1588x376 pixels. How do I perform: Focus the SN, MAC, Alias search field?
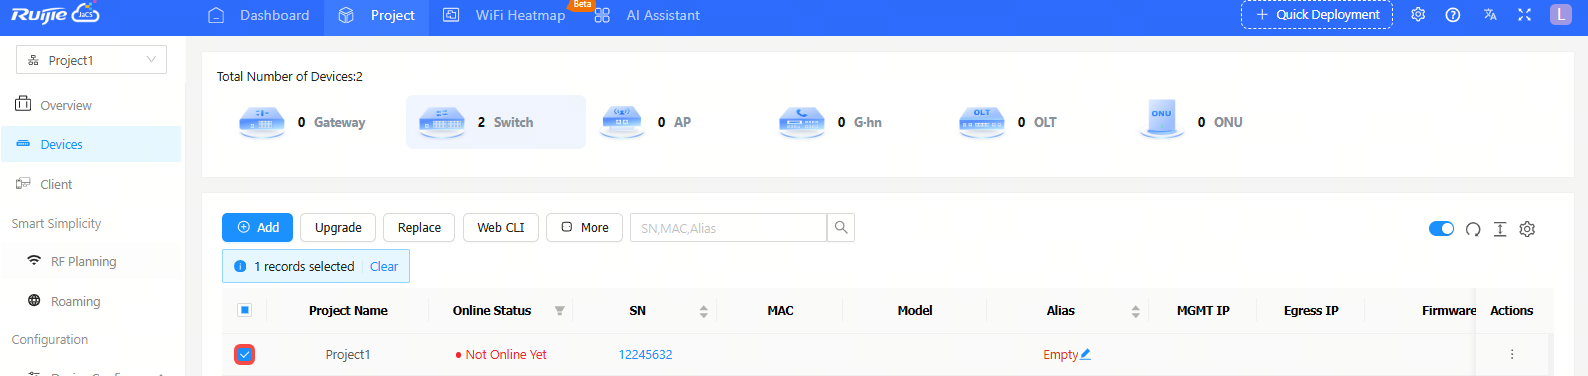point(728,228)
